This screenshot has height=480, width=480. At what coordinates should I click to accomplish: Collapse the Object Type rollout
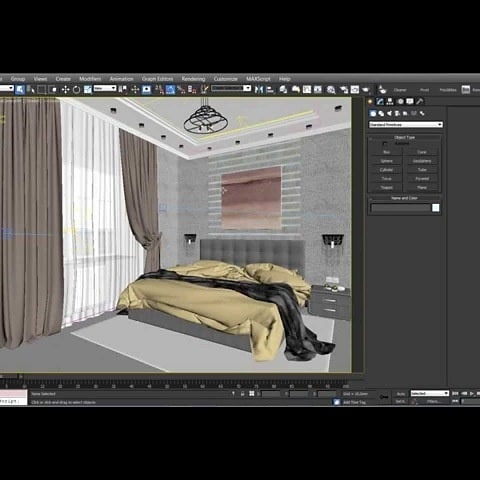pos(404,137)
